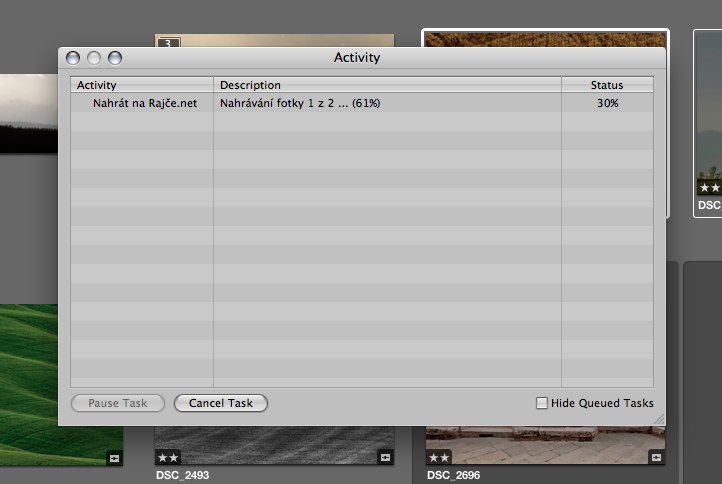Click the Cancel Task button
The height and width of the screenshot is (484, 722).
point(221,403)
